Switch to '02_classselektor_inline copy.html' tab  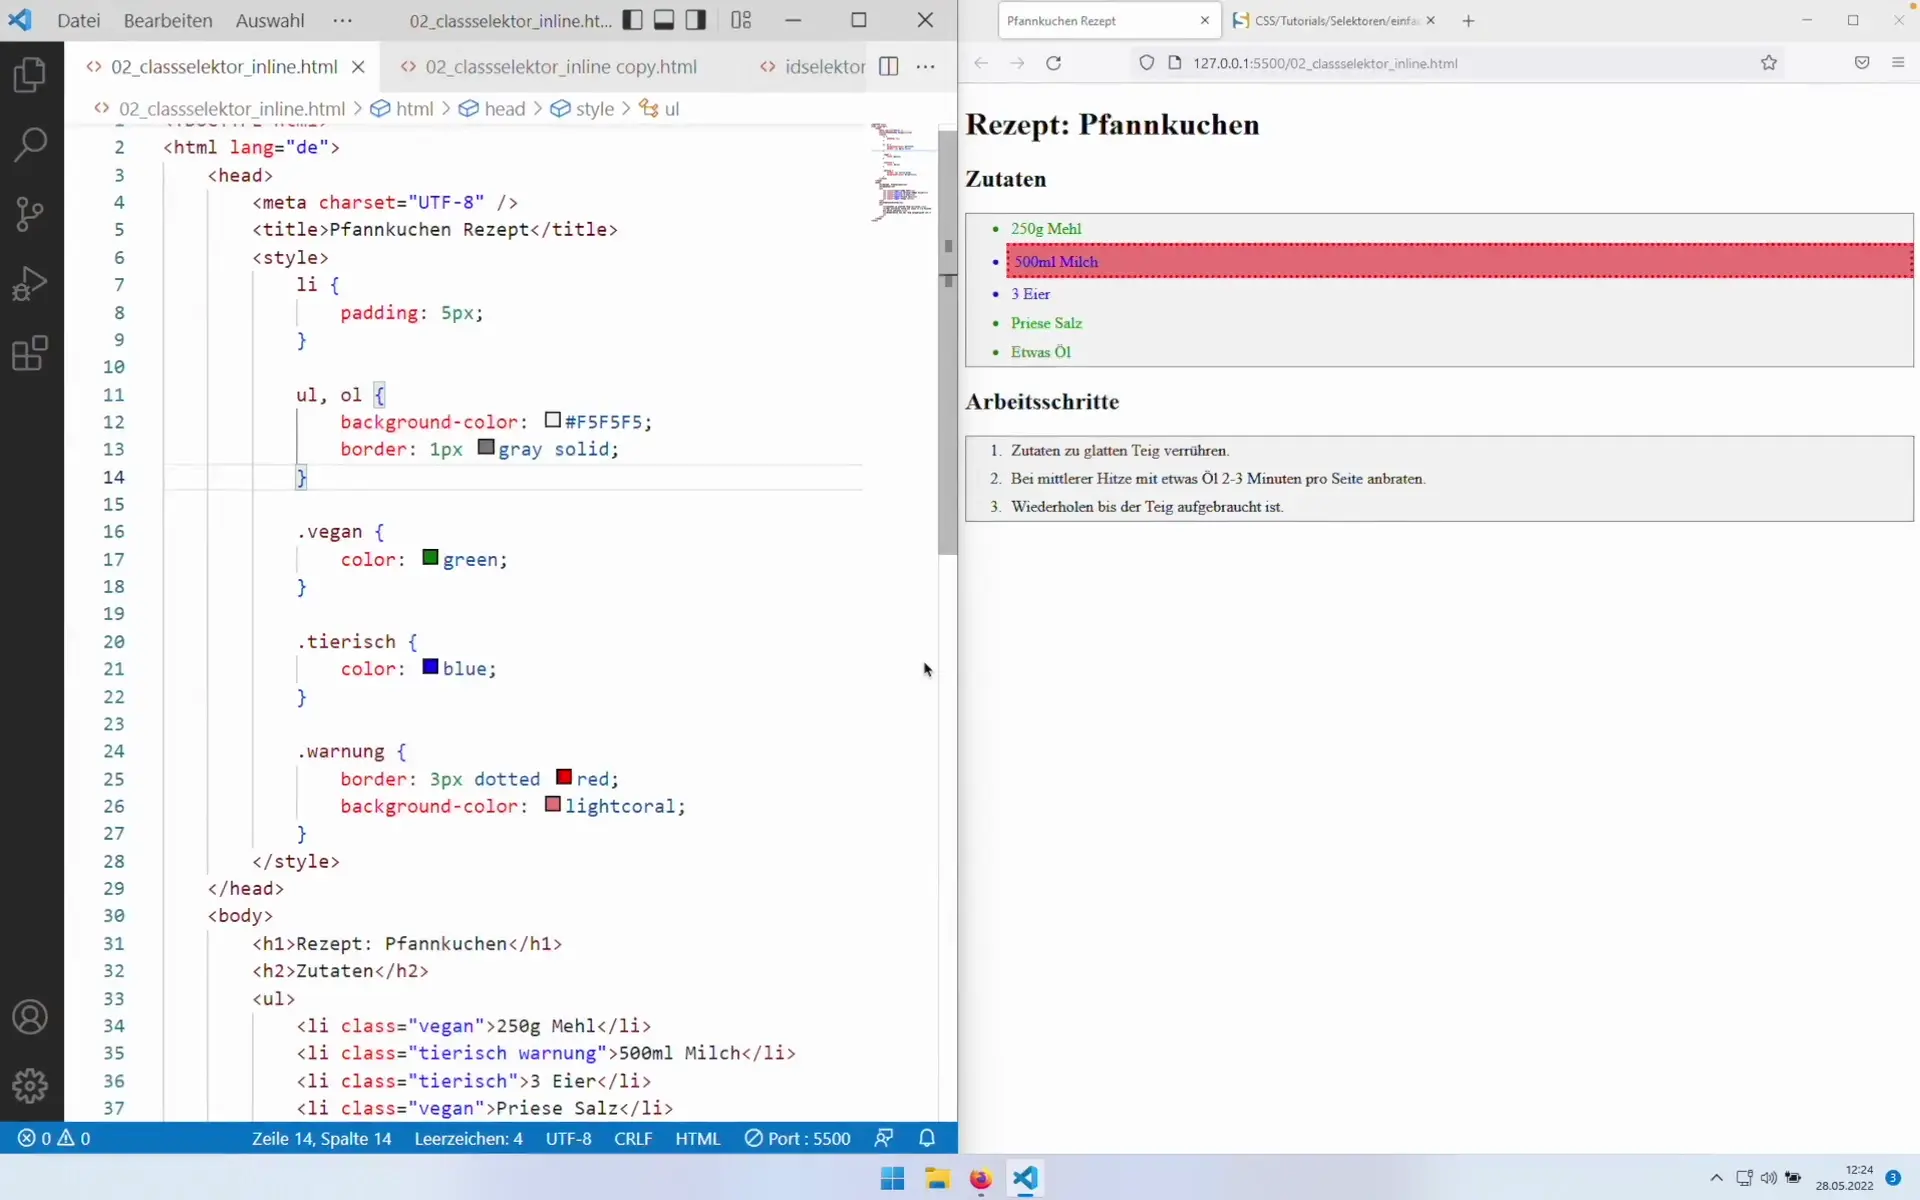click(560, 67)
